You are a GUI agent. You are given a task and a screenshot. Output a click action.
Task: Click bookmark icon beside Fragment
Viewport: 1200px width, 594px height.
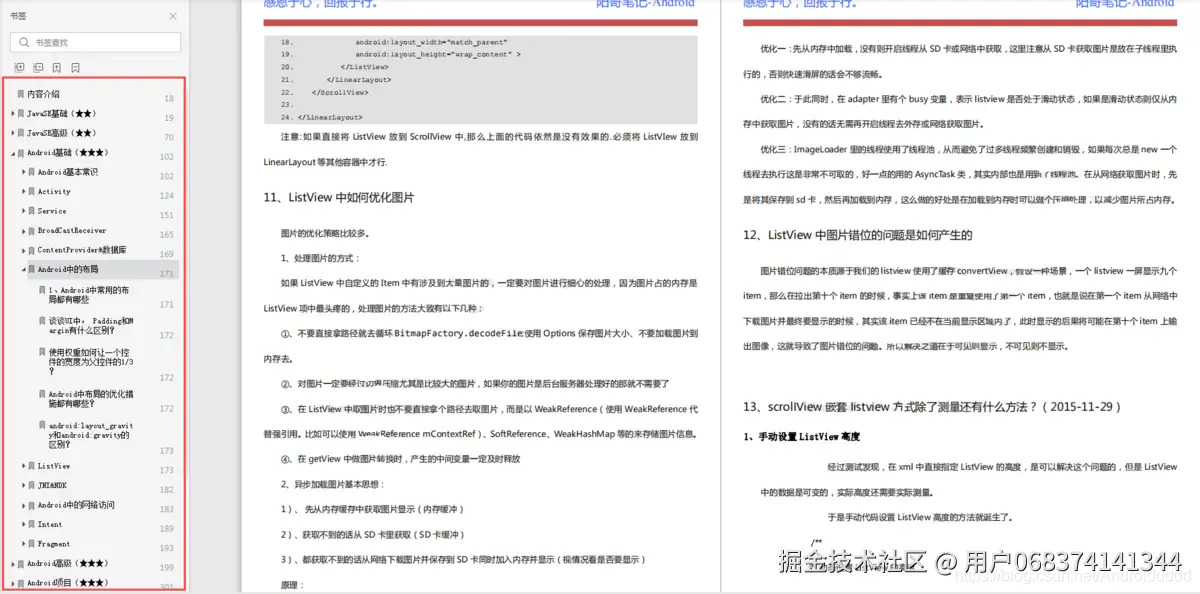pos(32,544)
